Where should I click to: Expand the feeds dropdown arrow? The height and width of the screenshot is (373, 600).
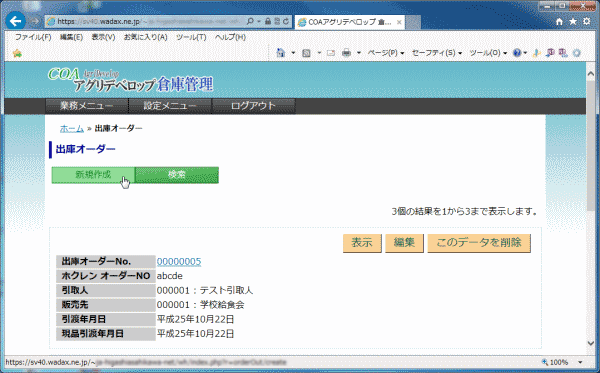(x=319, y=53)
